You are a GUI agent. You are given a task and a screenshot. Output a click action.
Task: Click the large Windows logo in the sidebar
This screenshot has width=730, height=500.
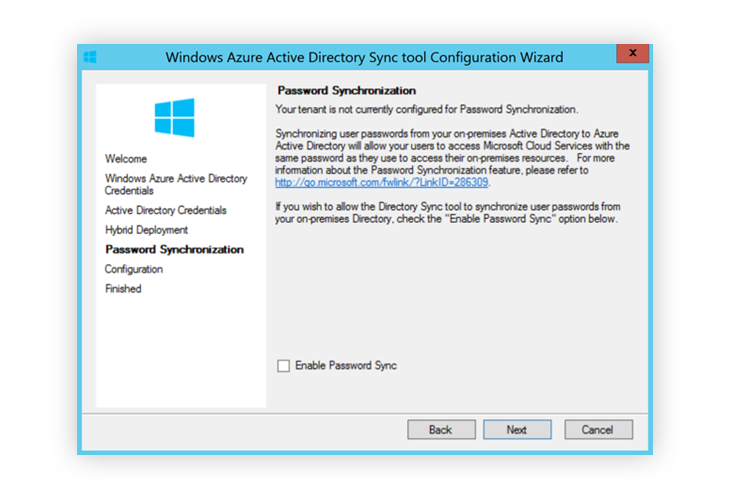[x=174, y=117]
